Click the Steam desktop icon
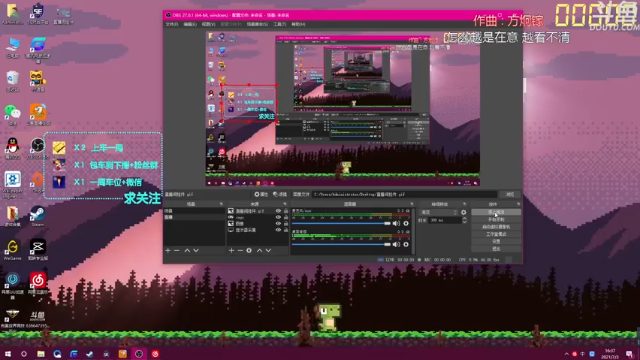 pyautogui.click(x=37, y=216)
